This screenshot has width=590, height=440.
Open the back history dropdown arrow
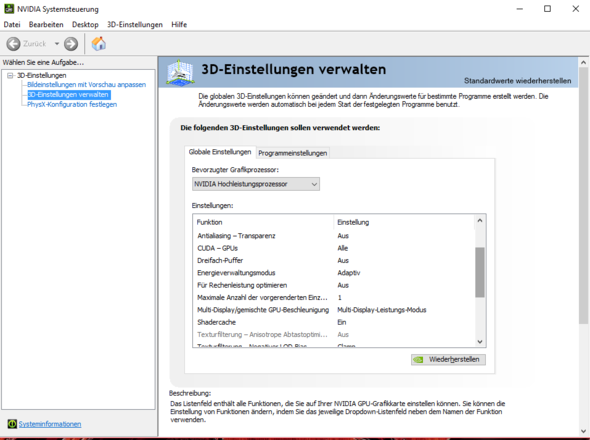tap(57, 44)
